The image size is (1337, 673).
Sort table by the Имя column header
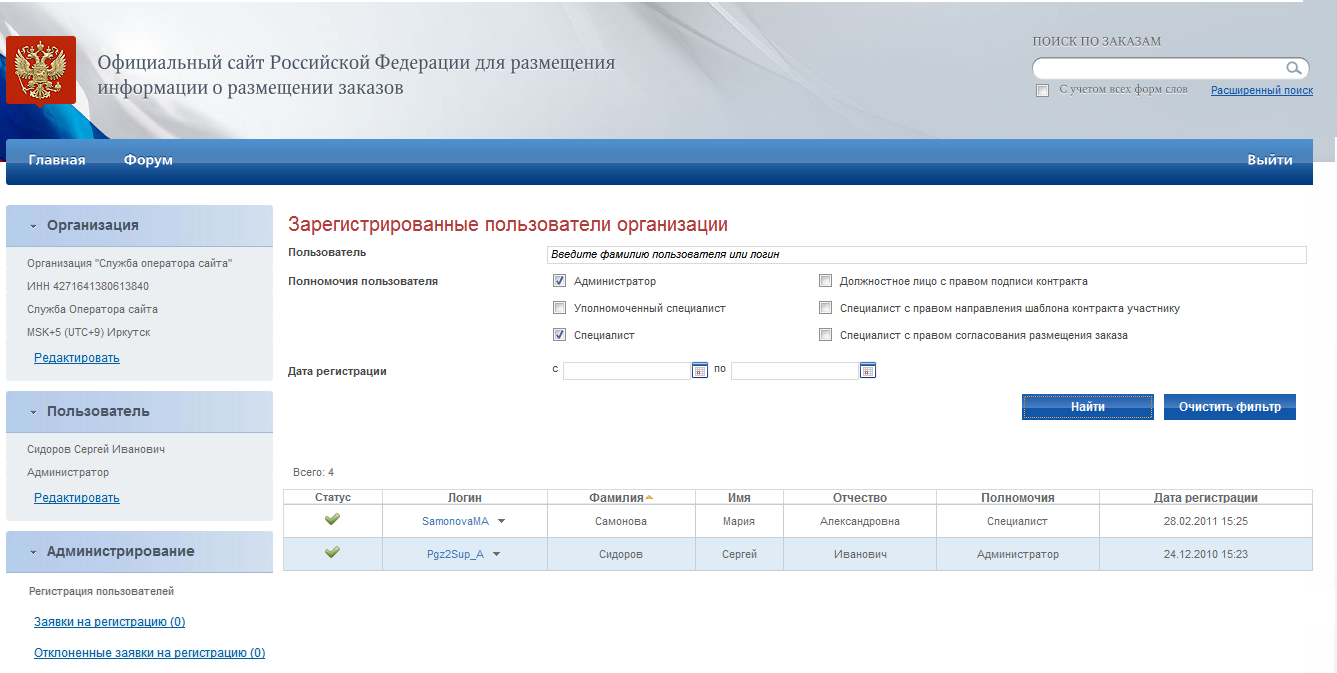click(739, 497)
